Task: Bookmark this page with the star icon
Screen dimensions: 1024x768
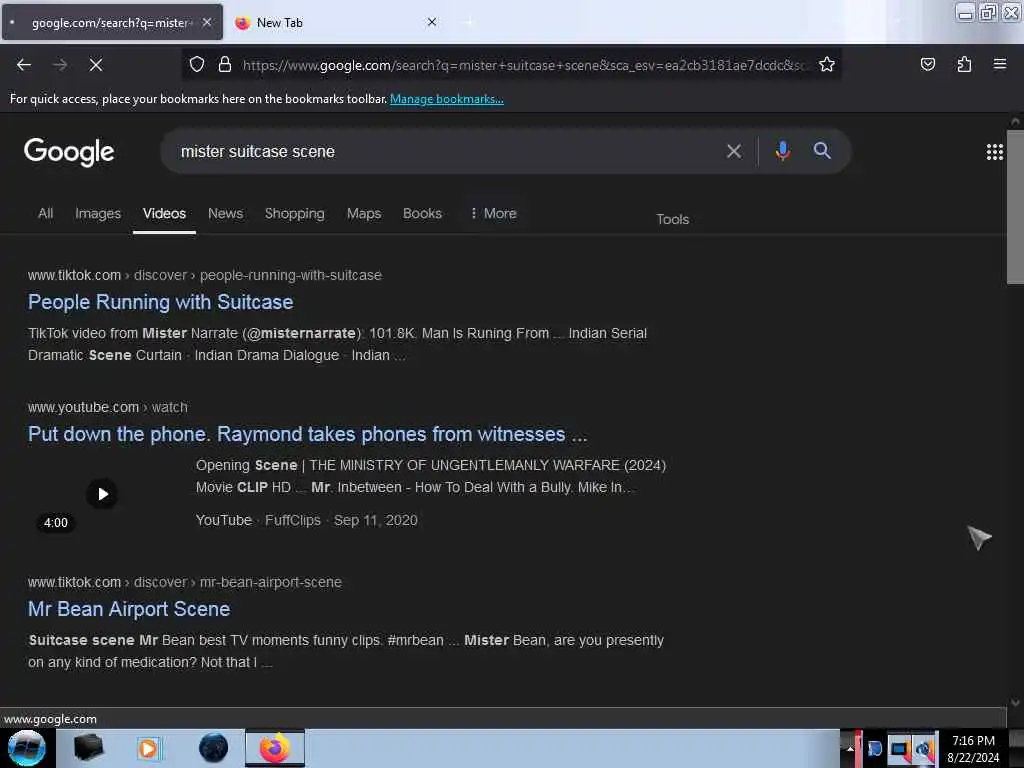Action: [x=827, y=64]
